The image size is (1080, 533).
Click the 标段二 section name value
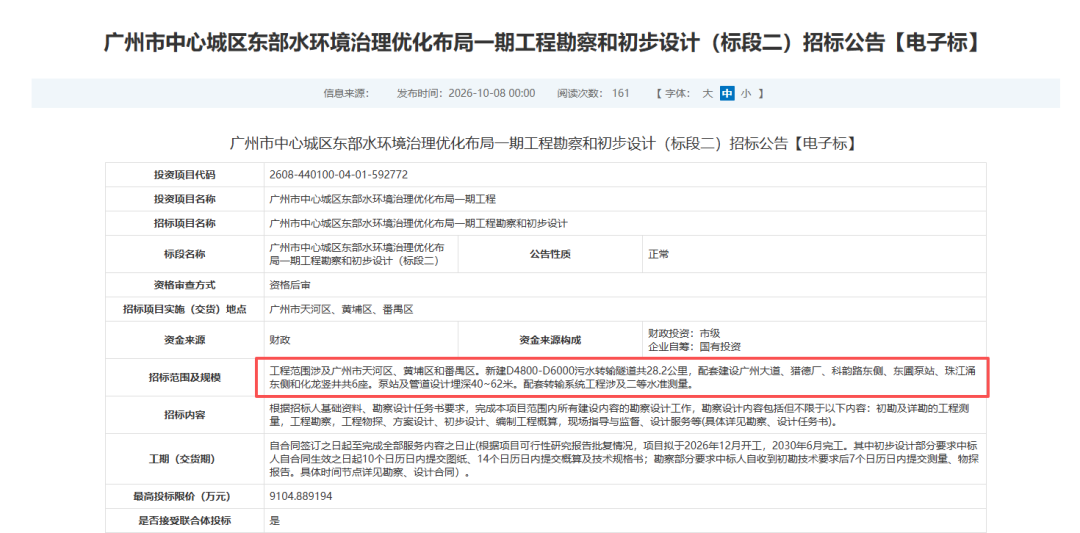[356, 254]
